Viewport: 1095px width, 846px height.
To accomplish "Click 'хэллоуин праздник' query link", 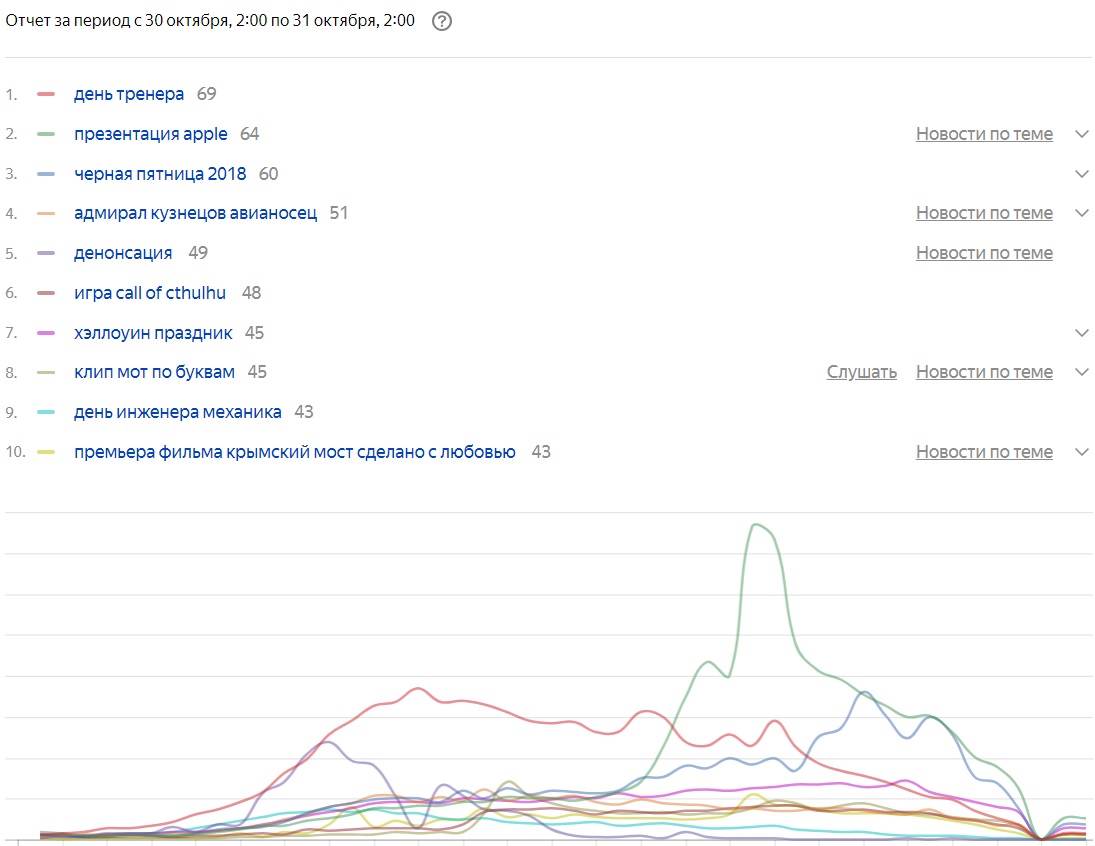I will (153, 333).
